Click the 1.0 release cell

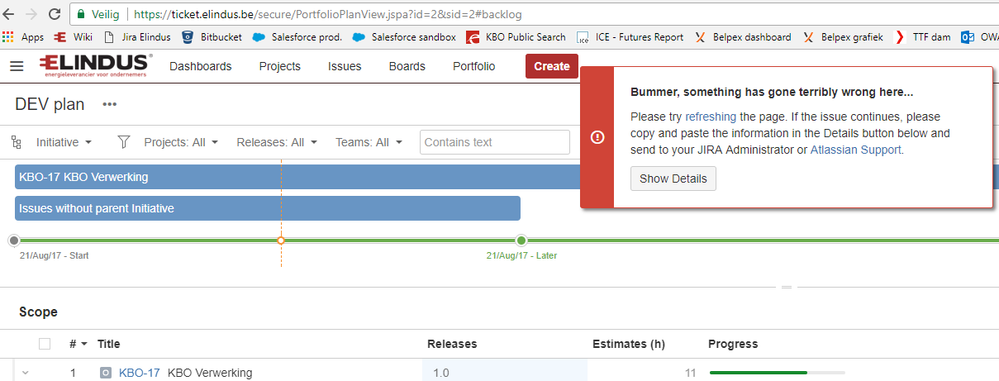(x=505, y=373)
